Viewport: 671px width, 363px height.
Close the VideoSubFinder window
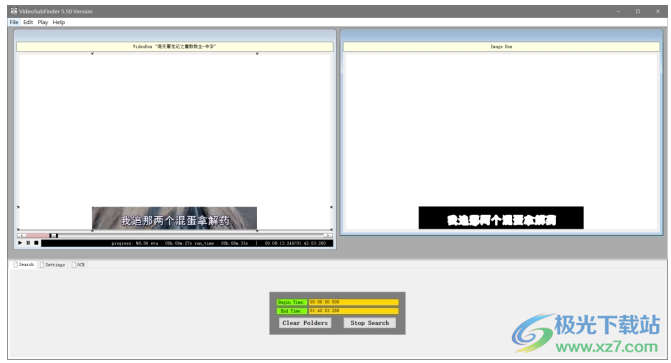coord(657,12)
